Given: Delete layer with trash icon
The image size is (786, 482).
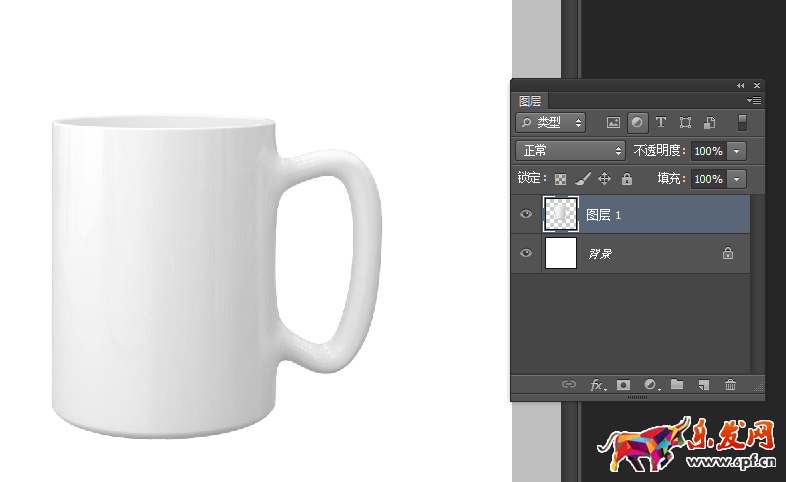Looking at the screenshot, I should click(x=730, y=385).
